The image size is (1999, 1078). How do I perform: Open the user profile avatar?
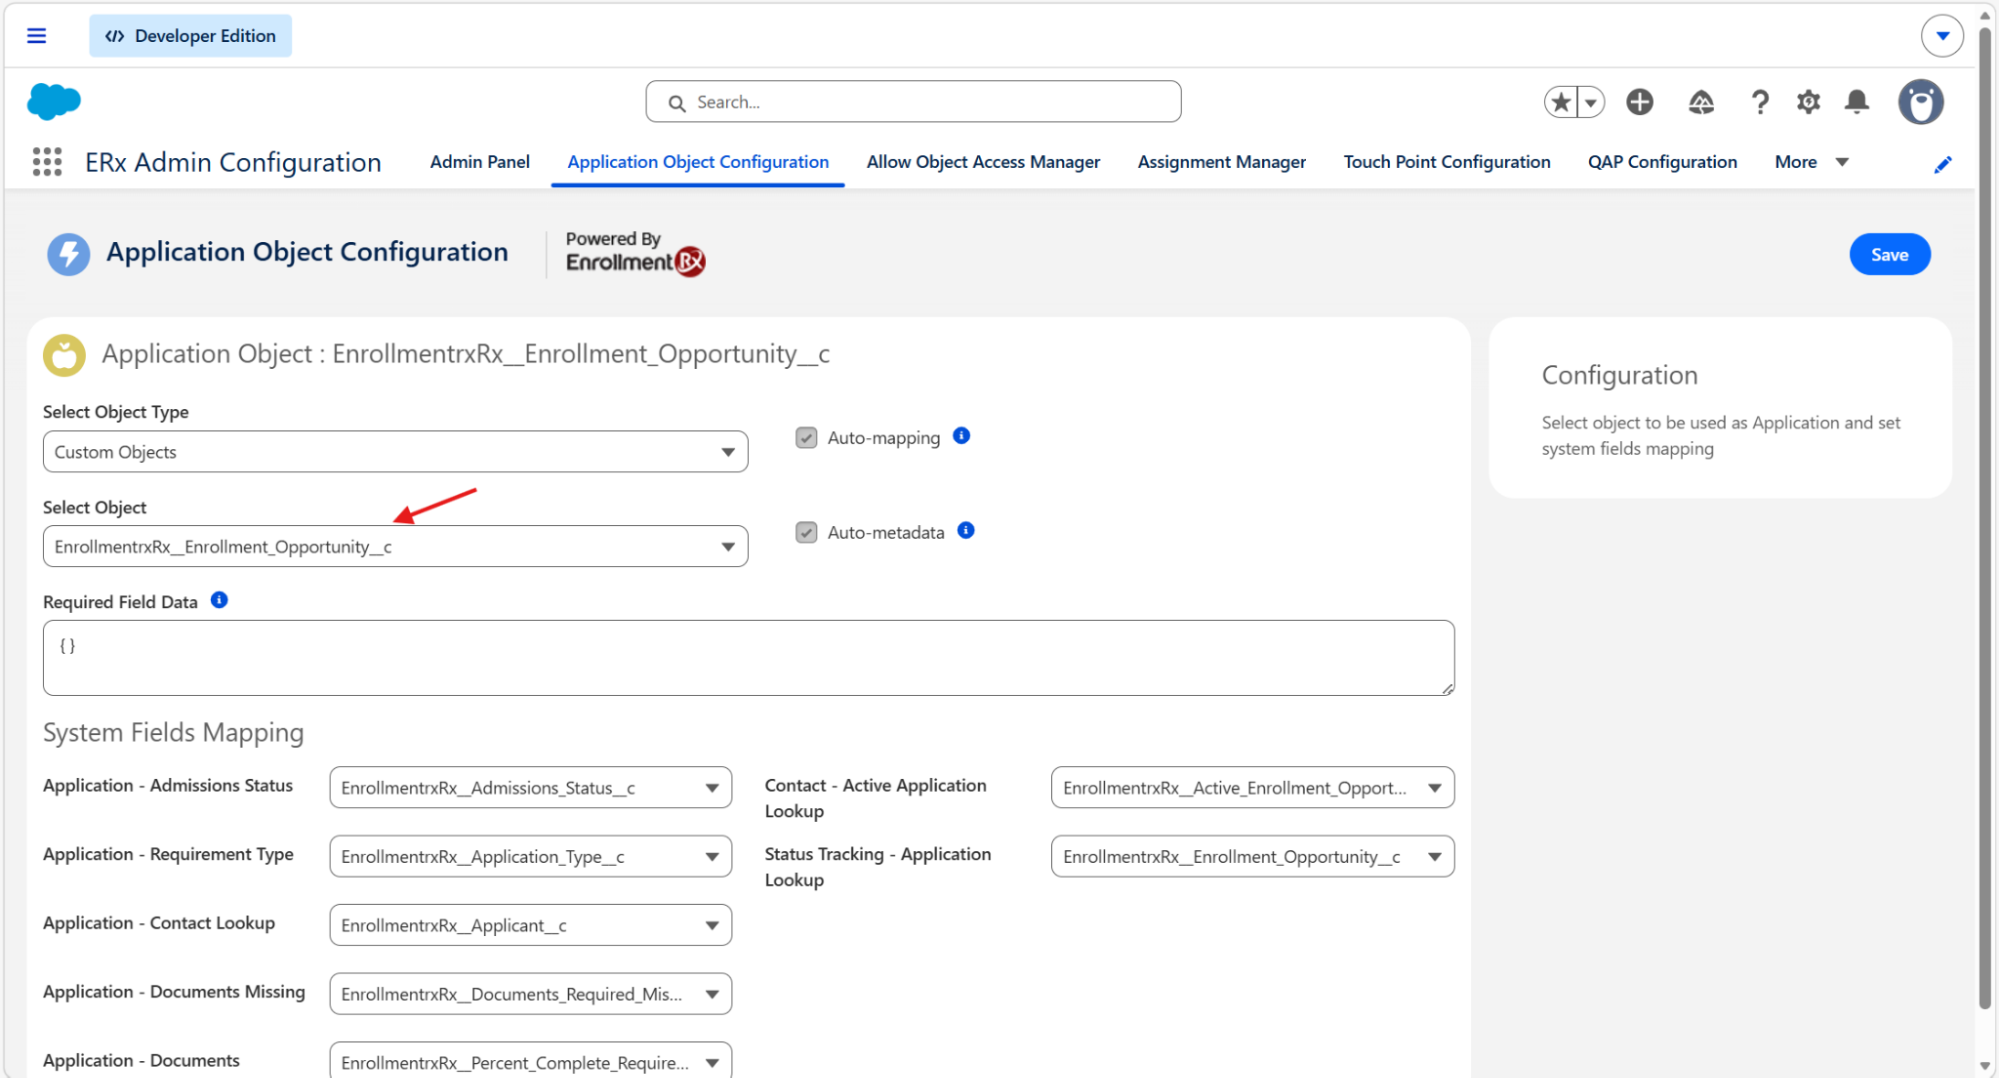[1921, 102]
